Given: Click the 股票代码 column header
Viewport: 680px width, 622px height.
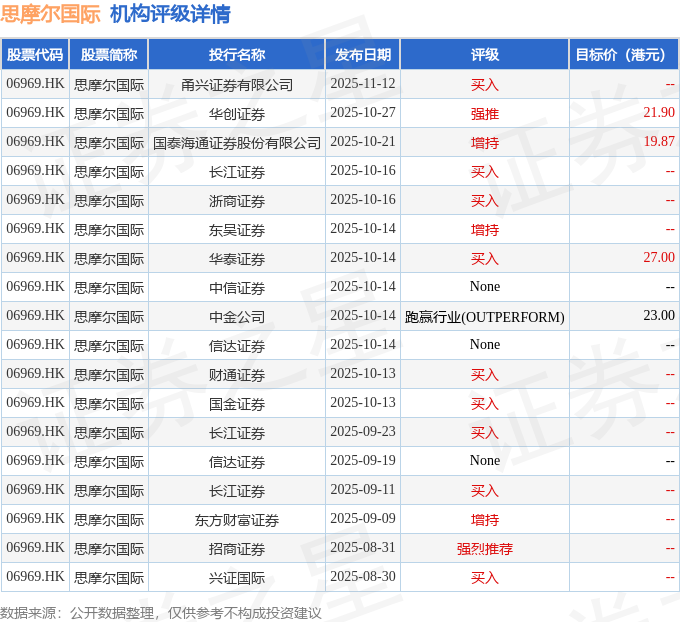Looking at the screenshot, I should 35,55.
